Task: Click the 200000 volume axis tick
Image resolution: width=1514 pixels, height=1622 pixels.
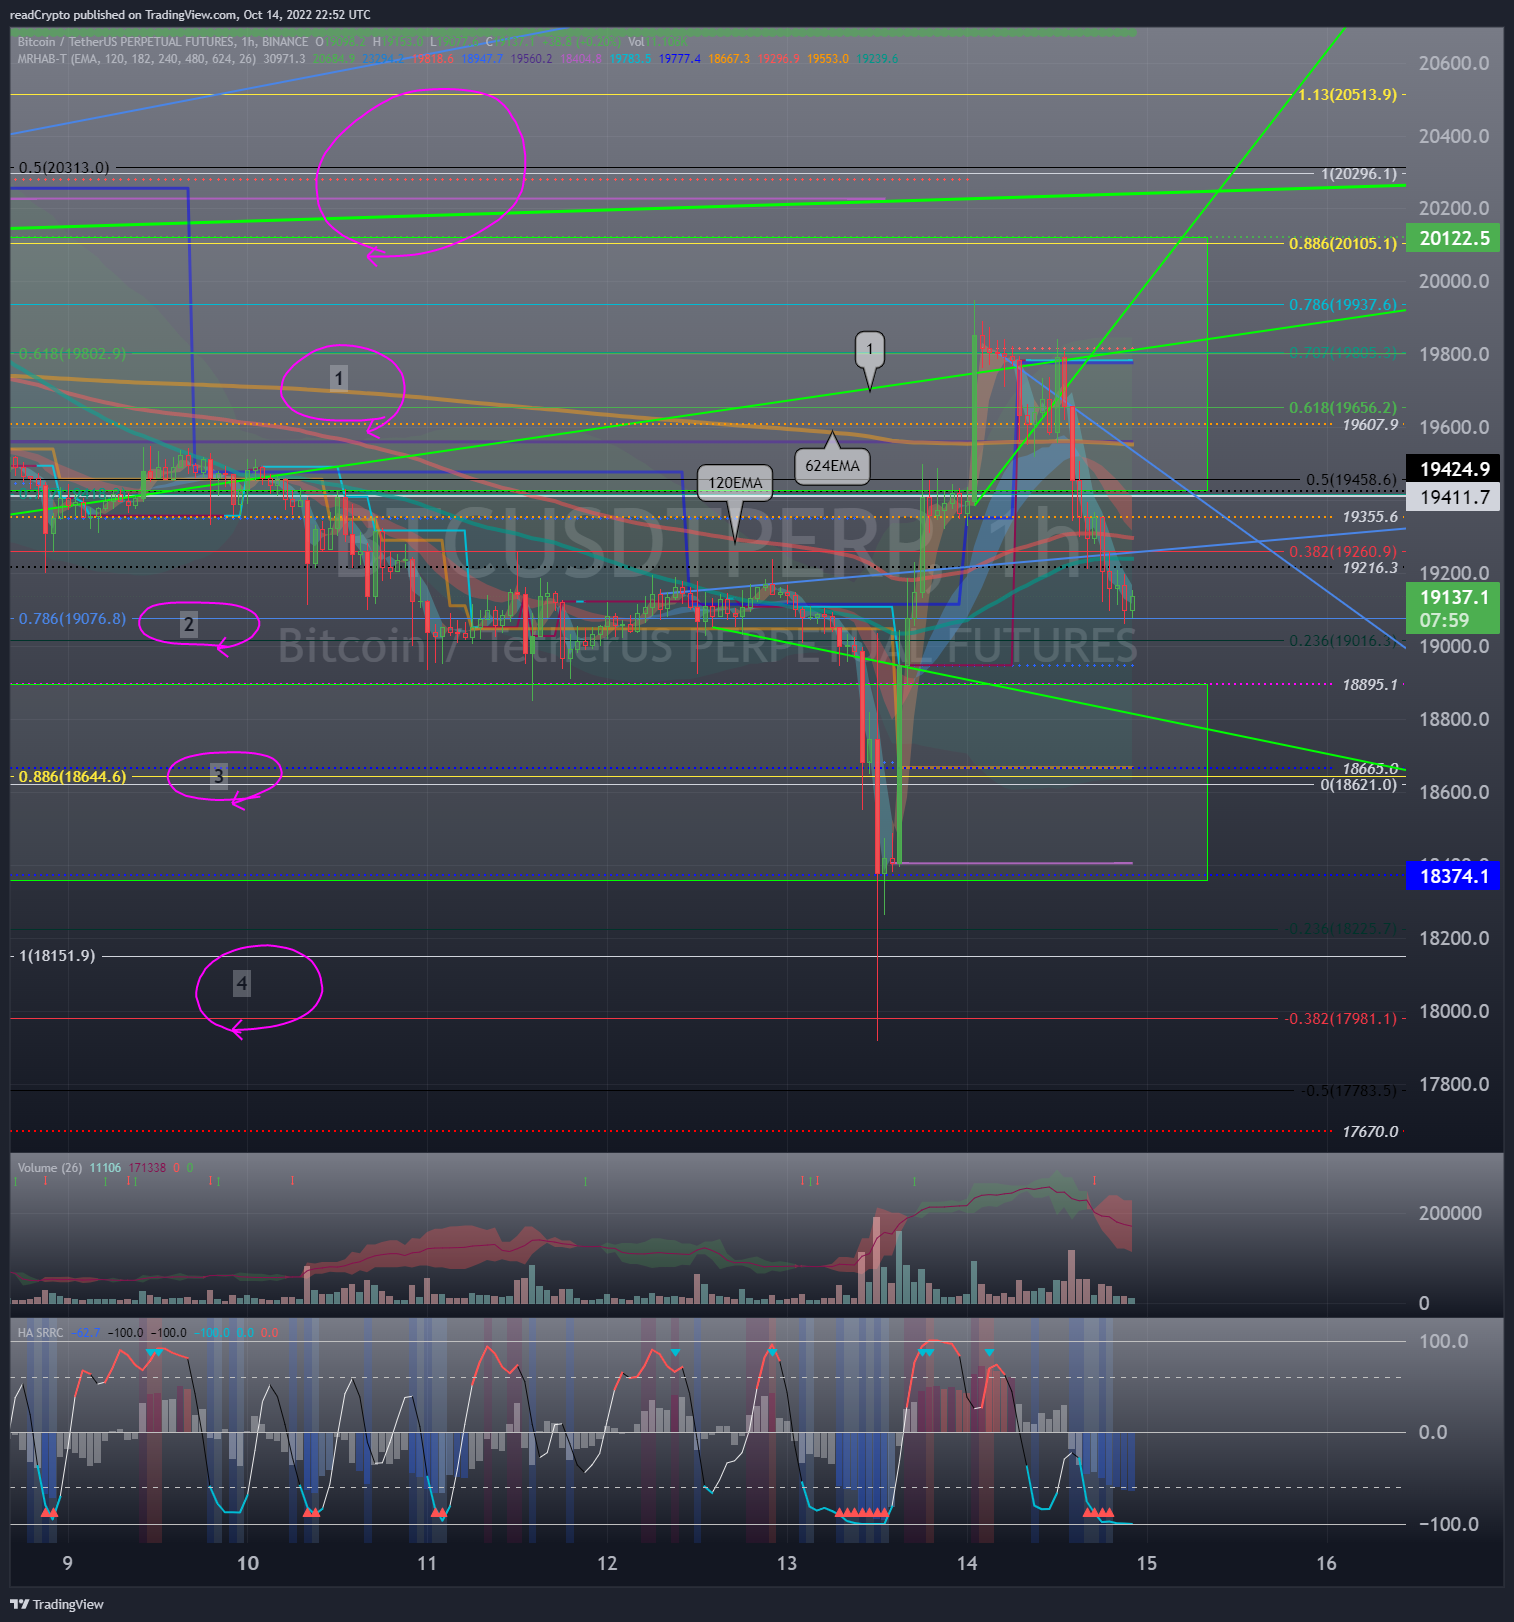Action: 1450,1213
